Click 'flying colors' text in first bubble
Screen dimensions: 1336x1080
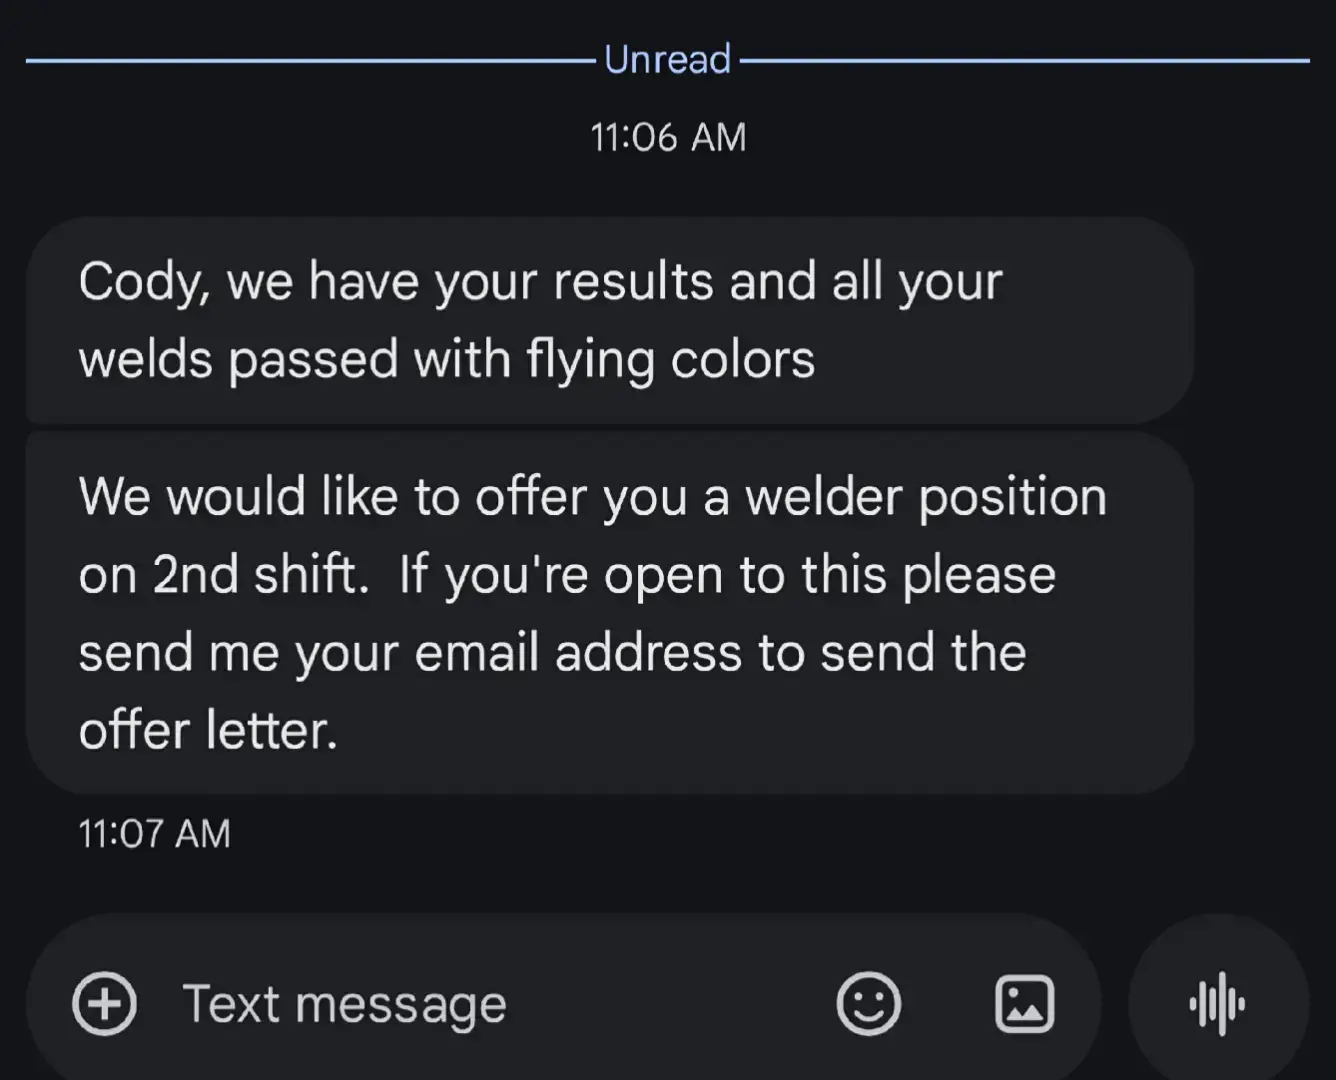click(x=670, y=360)
